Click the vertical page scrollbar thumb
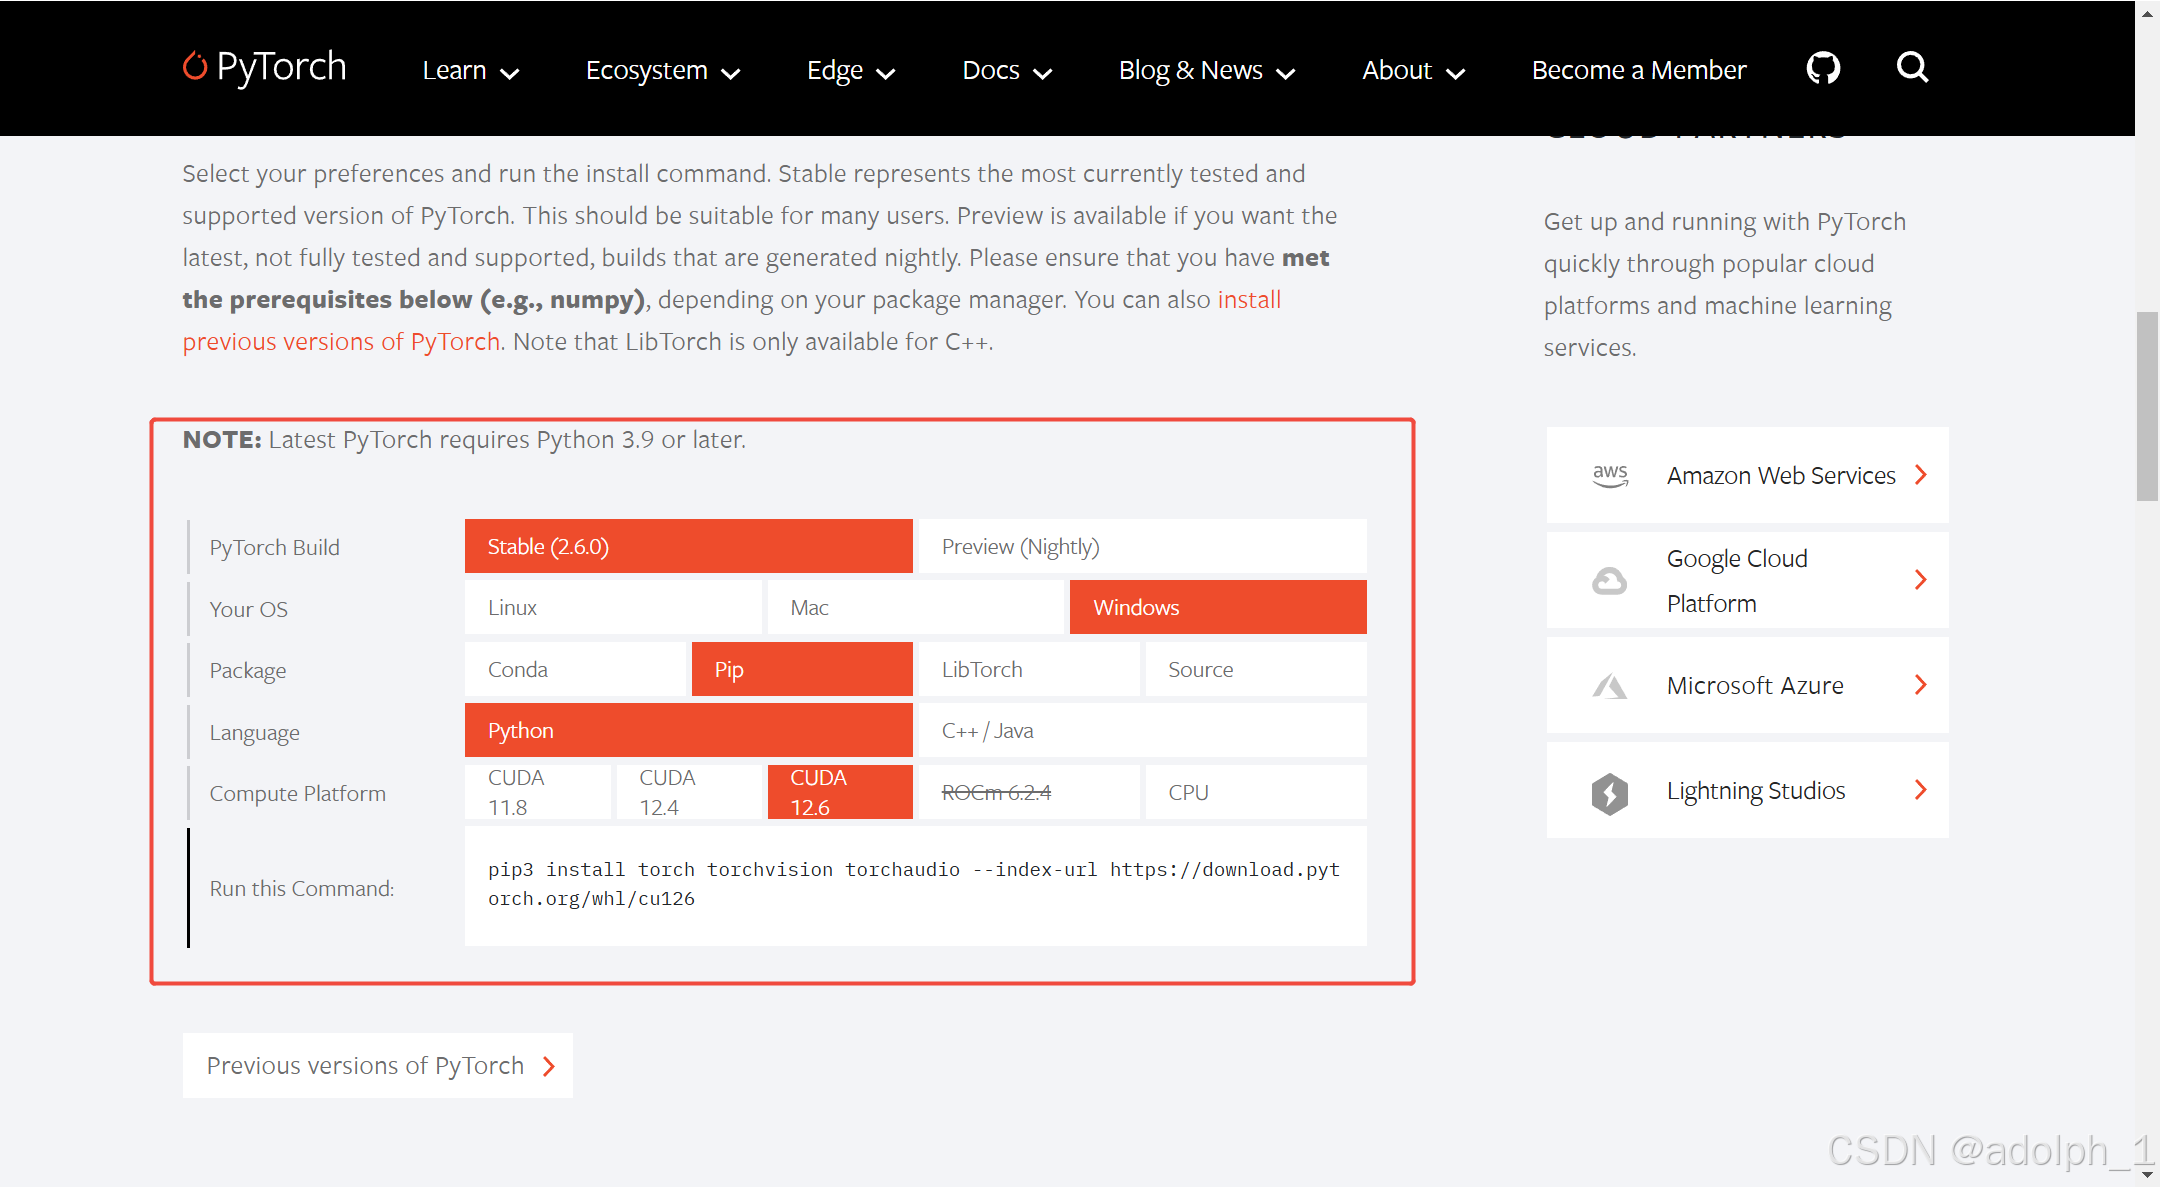 (x=2146, y=405)
